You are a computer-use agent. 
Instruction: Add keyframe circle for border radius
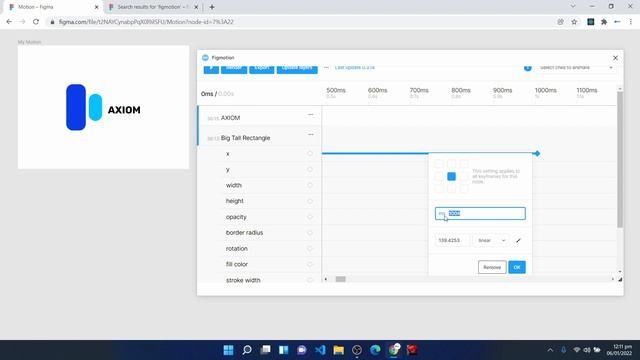310,233
